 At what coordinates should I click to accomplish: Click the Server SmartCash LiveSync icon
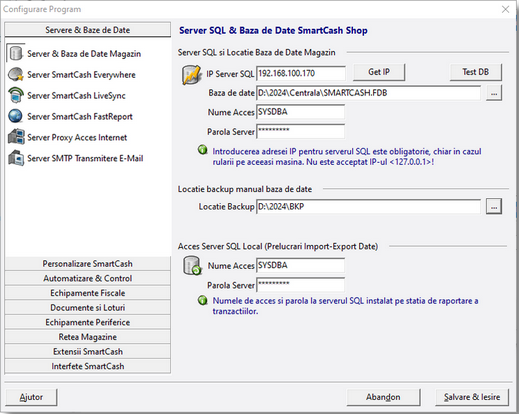coord(16,95)
